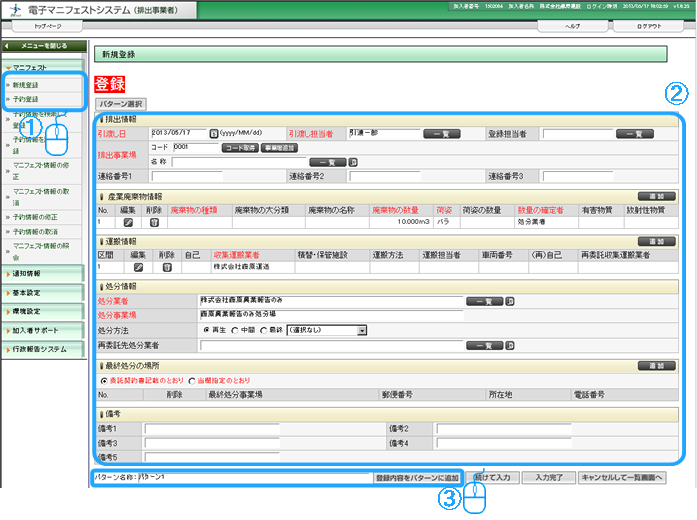Click 一覧 button beside 引渡し担当者

[x=441, y=134]
